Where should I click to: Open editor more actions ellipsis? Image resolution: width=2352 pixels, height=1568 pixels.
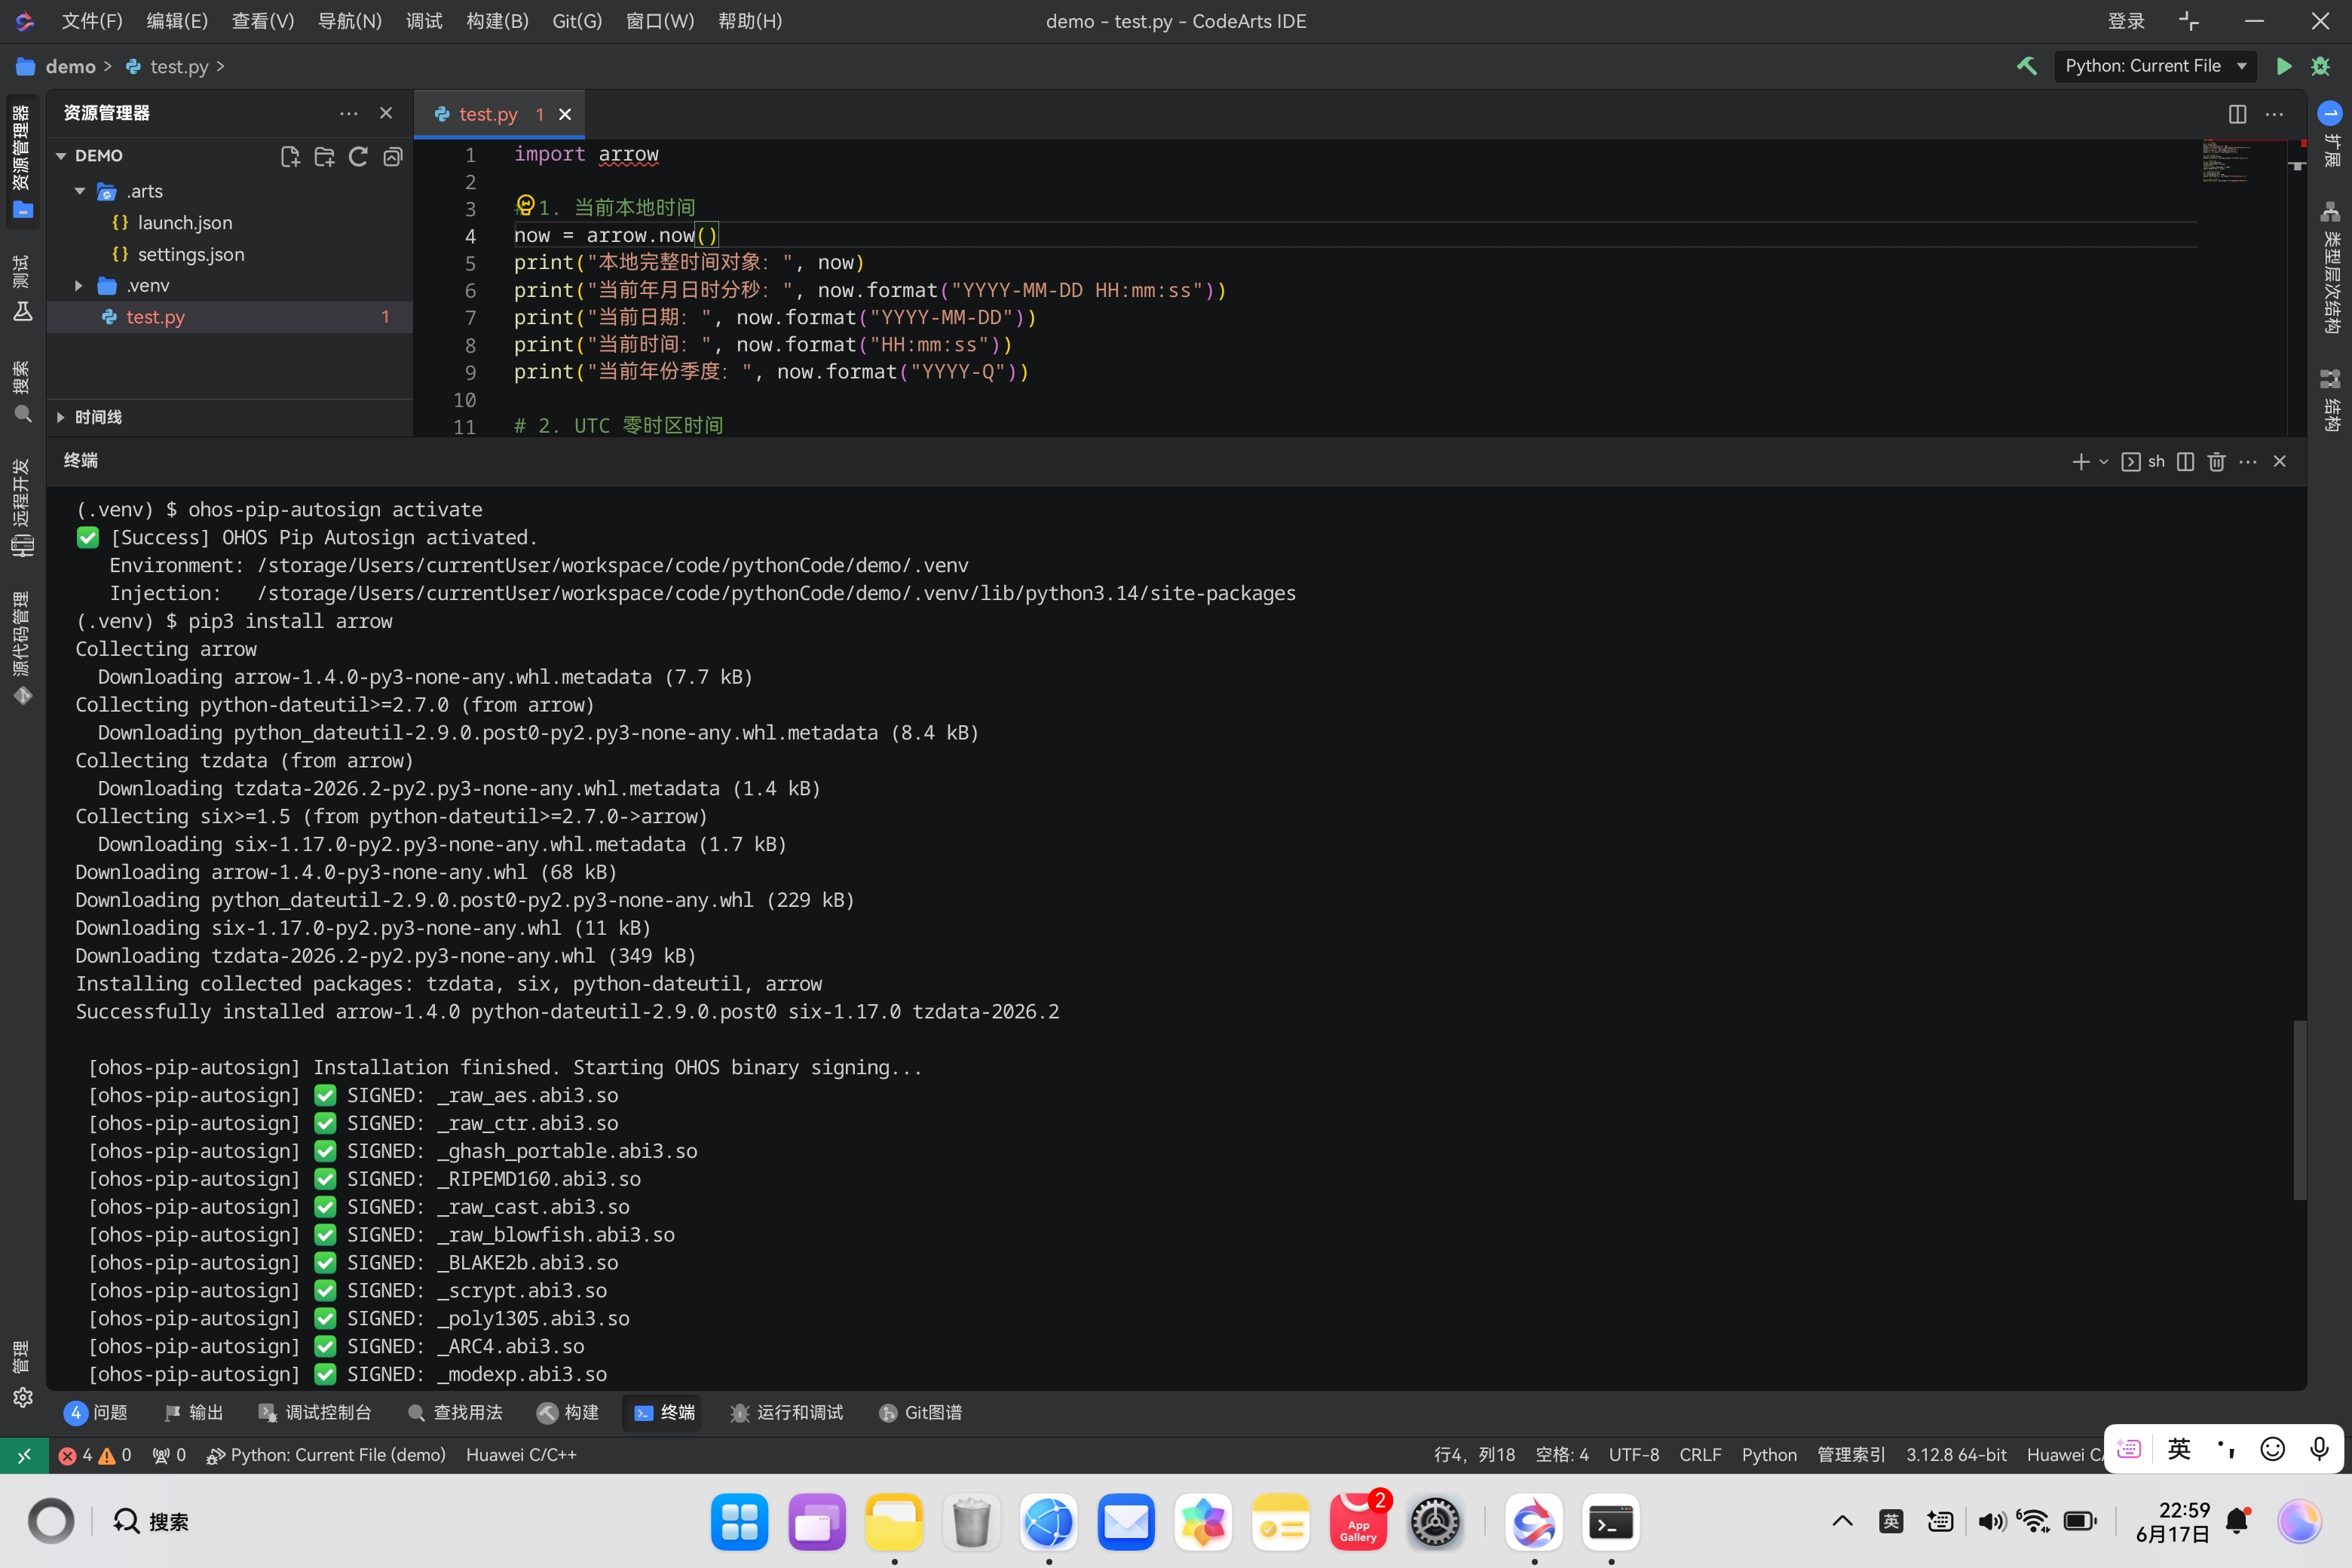pyautogui.click(x=2274, y=114)
